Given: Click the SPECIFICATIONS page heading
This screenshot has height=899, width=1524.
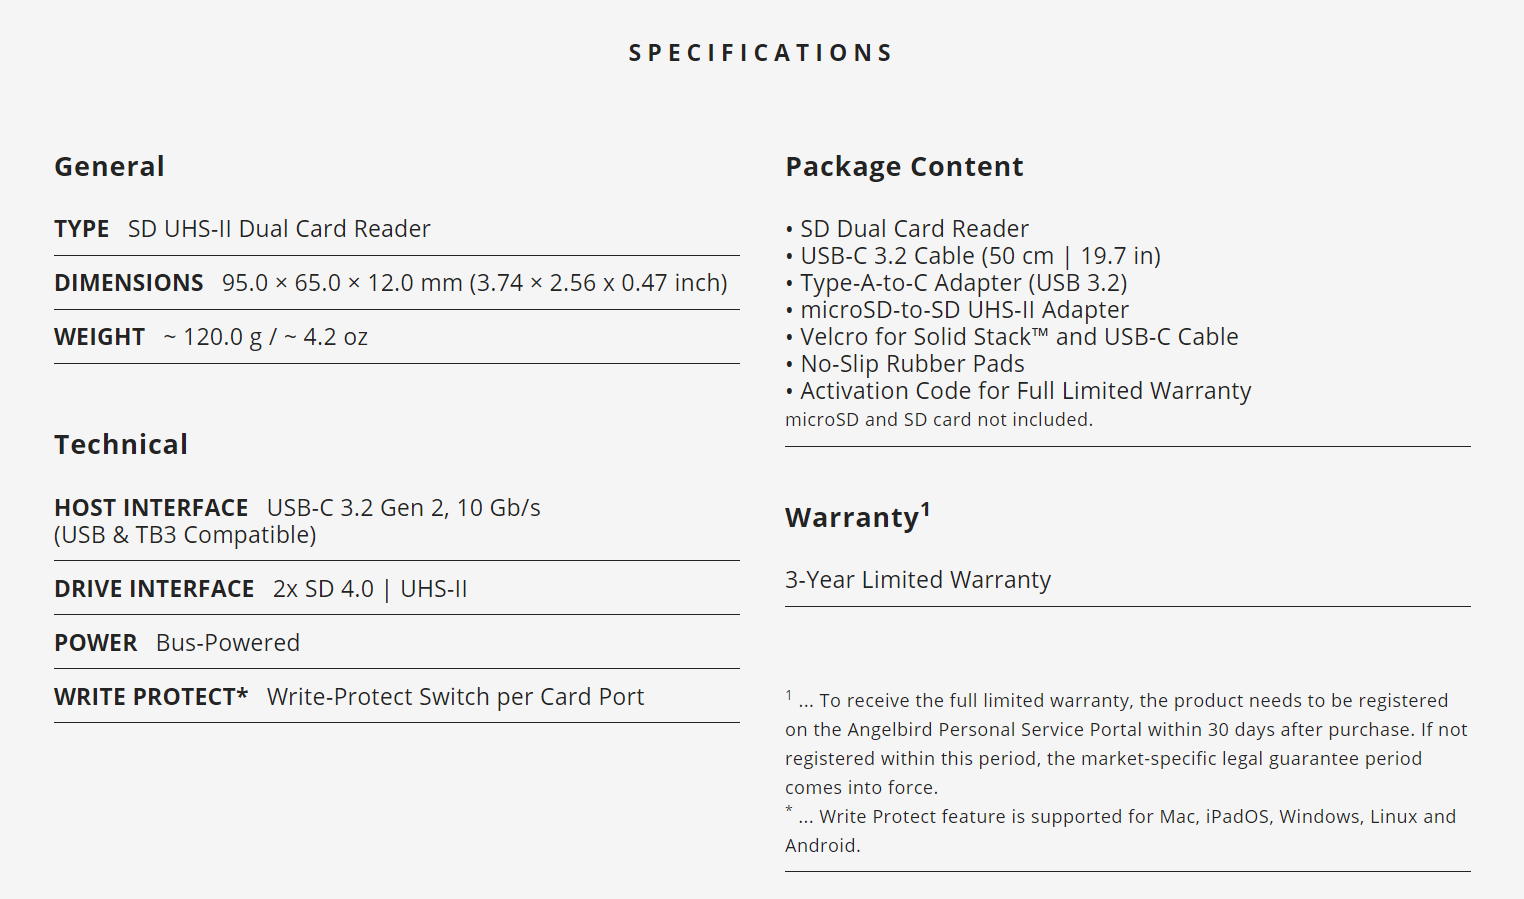Looking at the screenshot, I should click(x=761, y=53).
